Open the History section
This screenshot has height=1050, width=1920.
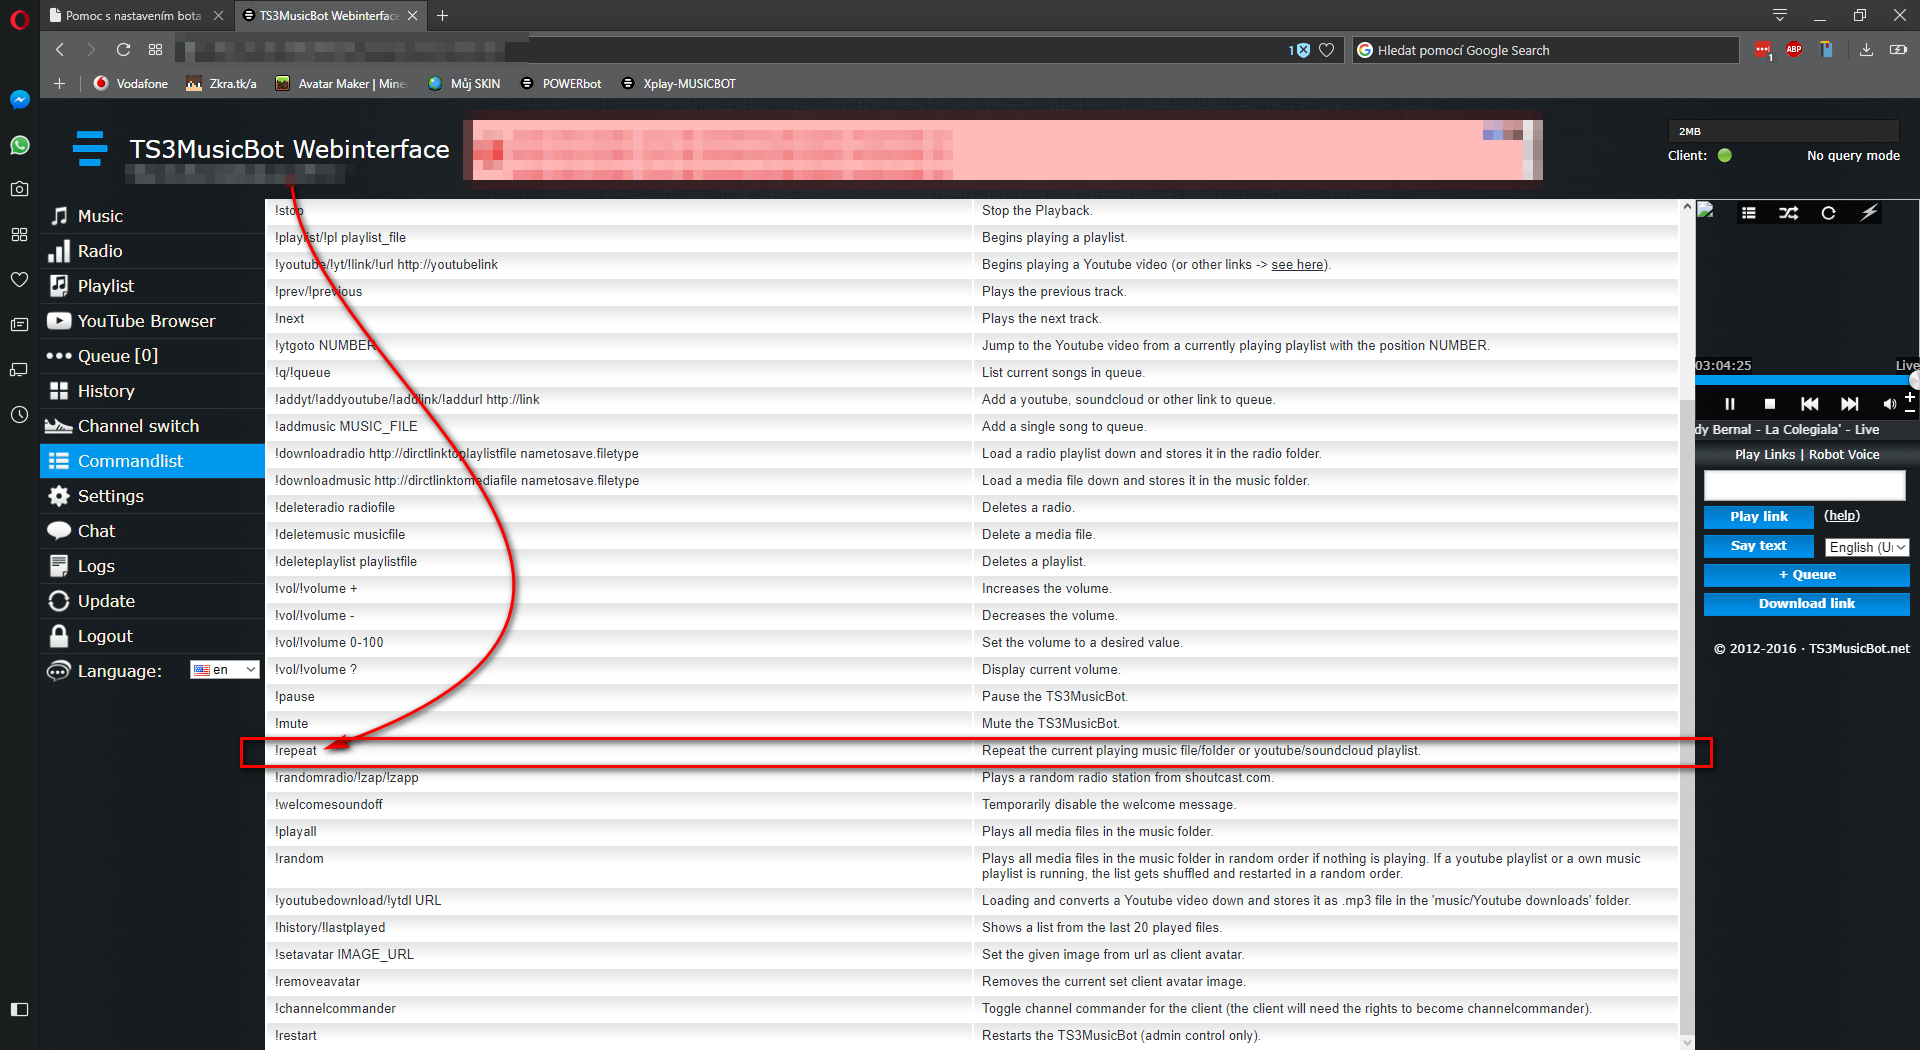[152, 391]
